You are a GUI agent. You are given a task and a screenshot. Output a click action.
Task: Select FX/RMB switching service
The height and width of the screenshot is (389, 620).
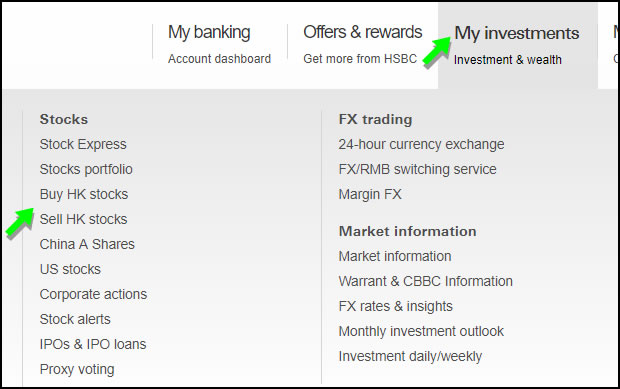pos(418,169)
